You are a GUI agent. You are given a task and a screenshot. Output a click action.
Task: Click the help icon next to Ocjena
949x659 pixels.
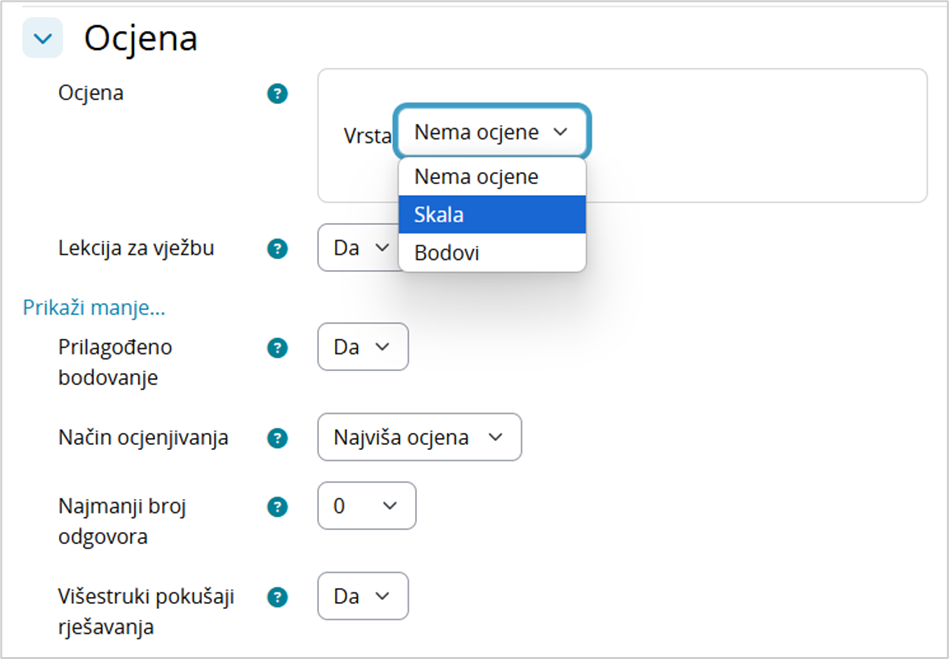click(x=278, y=92)
